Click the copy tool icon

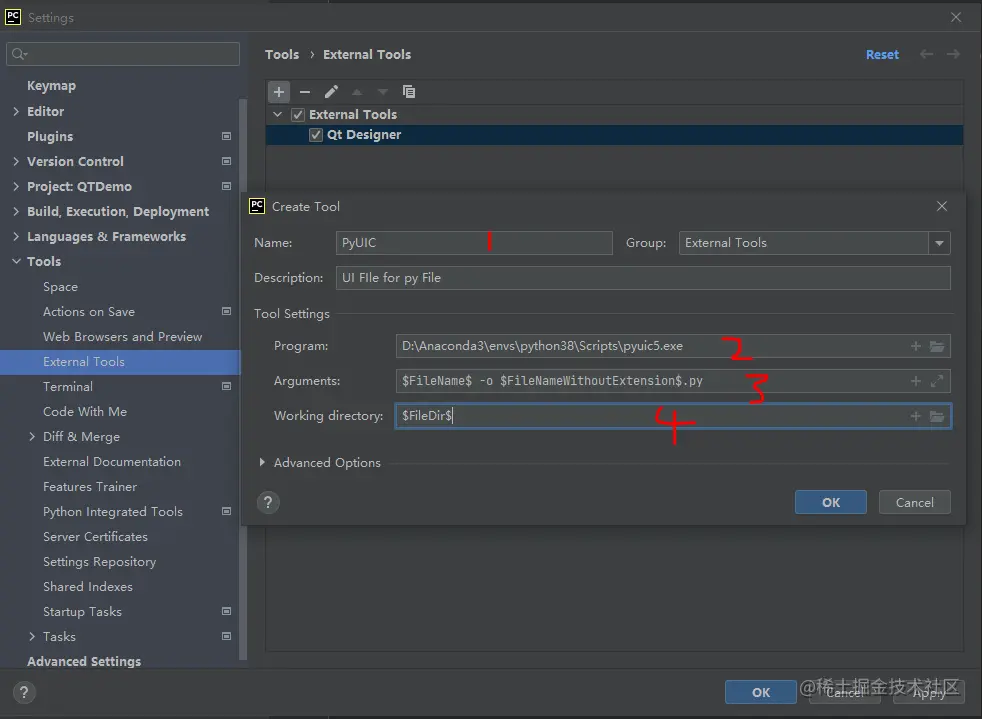409,92
